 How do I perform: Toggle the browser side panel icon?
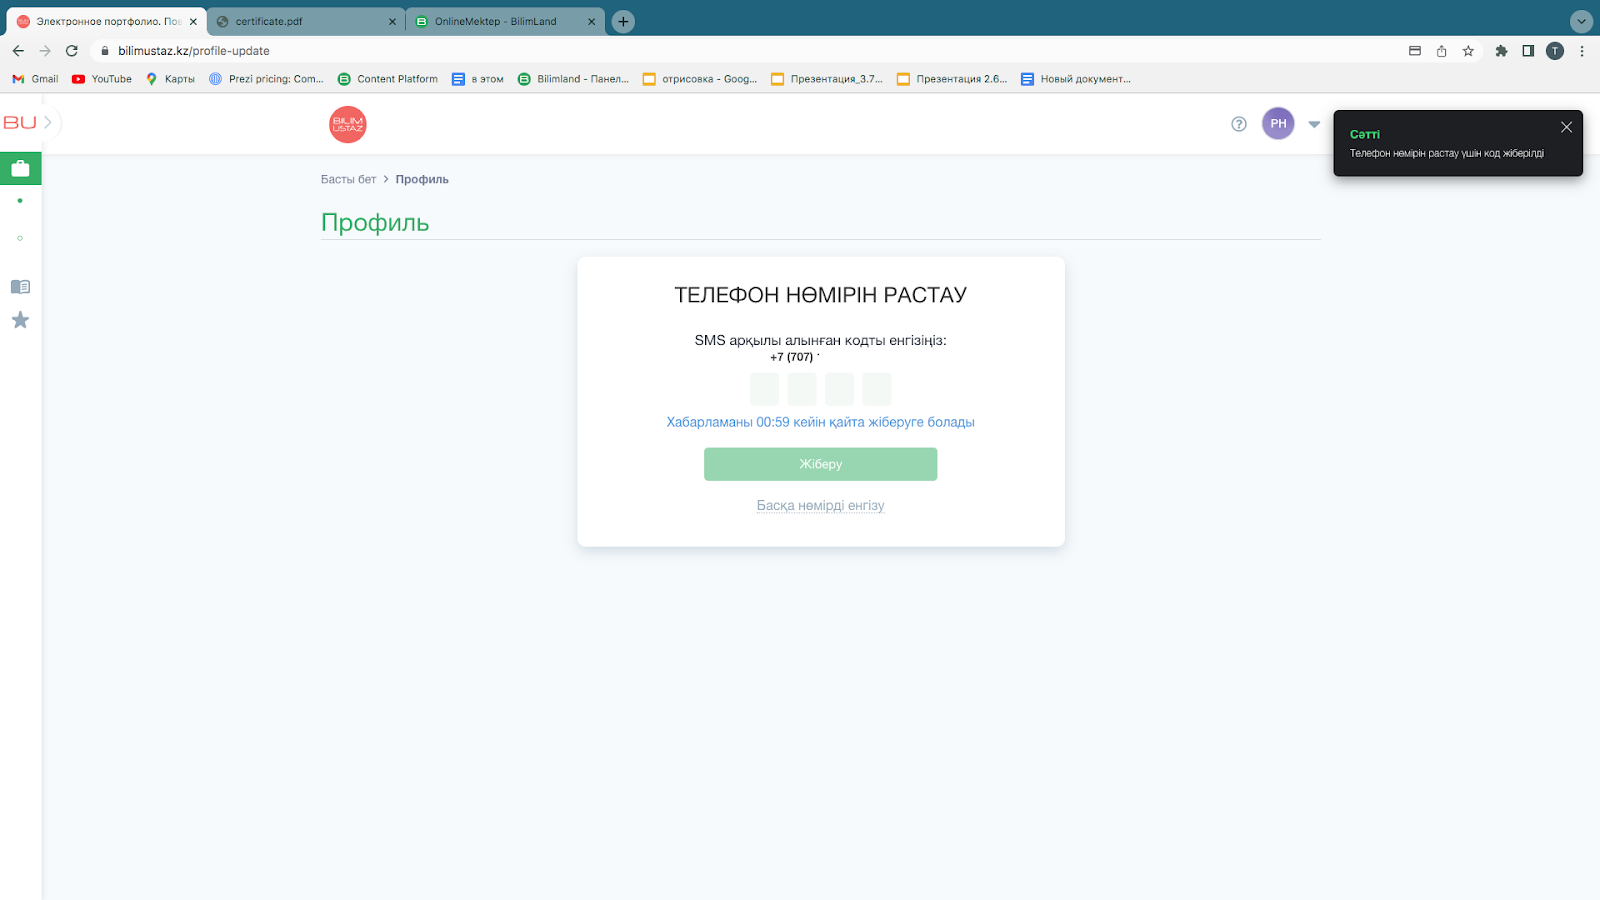coord(1528,51)
